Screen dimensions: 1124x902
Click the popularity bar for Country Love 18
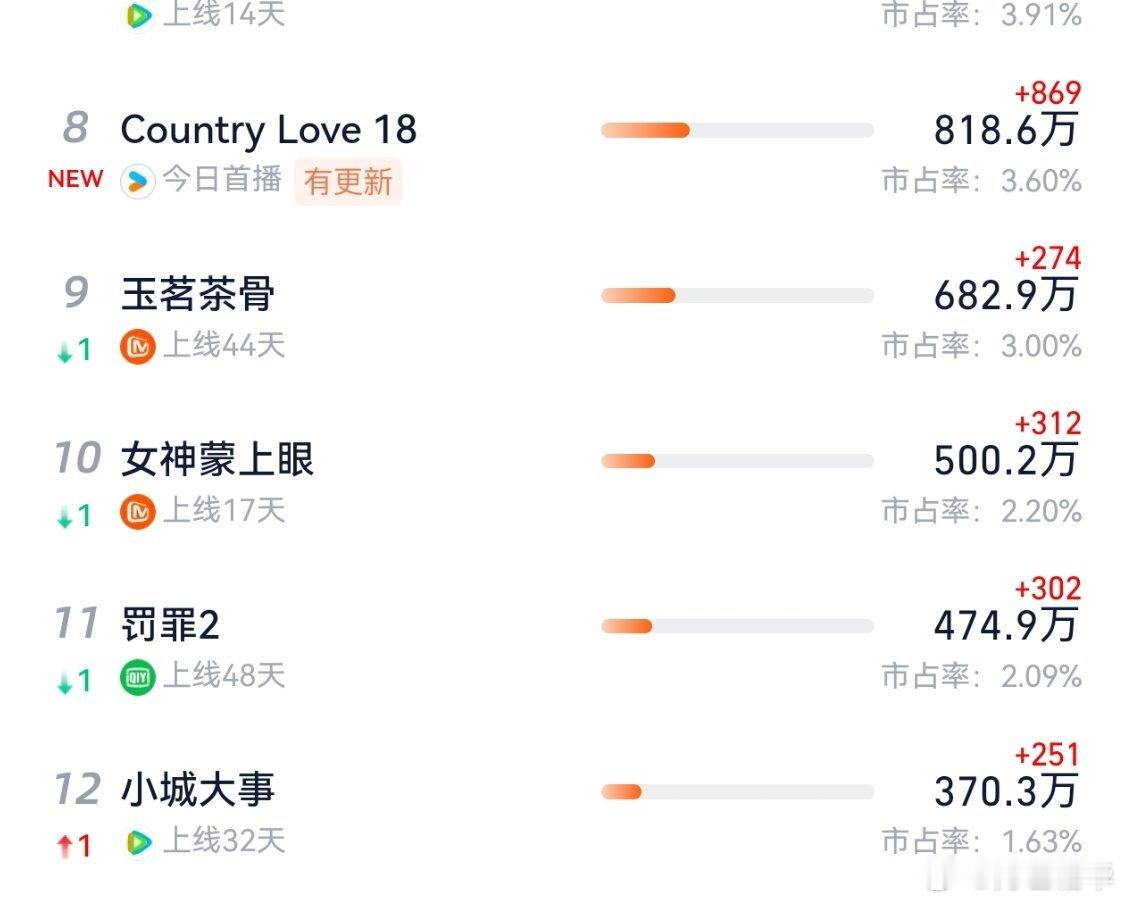click(x=737, y=130)
